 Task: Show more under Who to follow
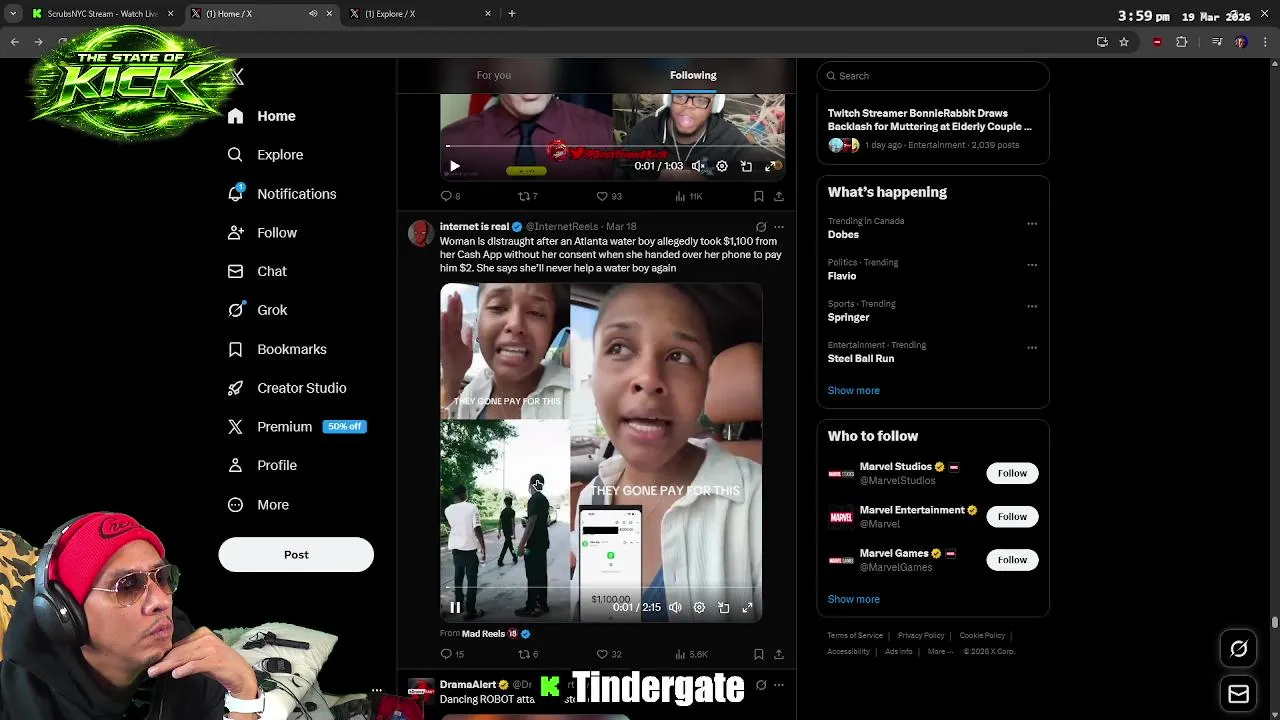click(854, 599)
